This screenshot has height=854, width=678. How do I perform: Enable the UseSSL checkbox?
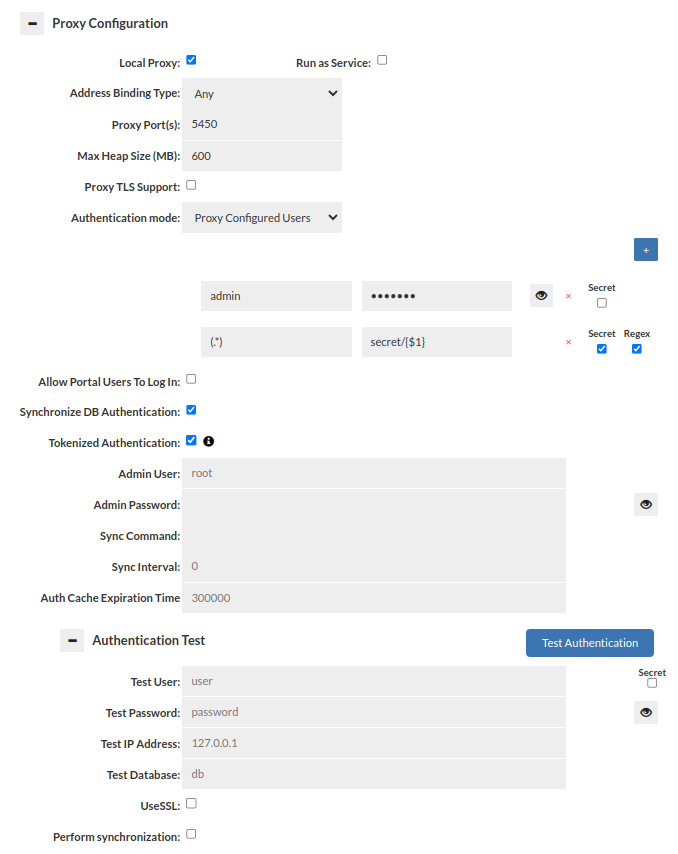coord(191,803)
